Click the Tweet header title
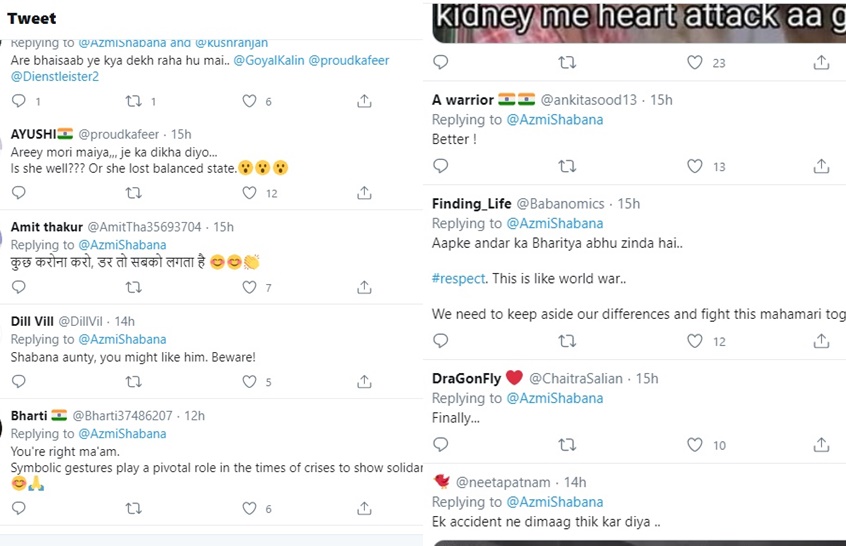This screenshot has height=546, width=846. pos(31,19)
